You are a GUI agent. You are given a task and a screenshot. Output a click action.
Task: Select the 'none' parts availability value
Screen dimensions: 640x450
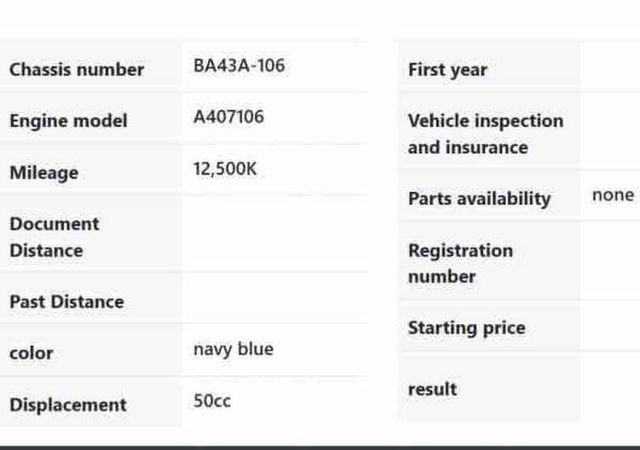(613, 195)
